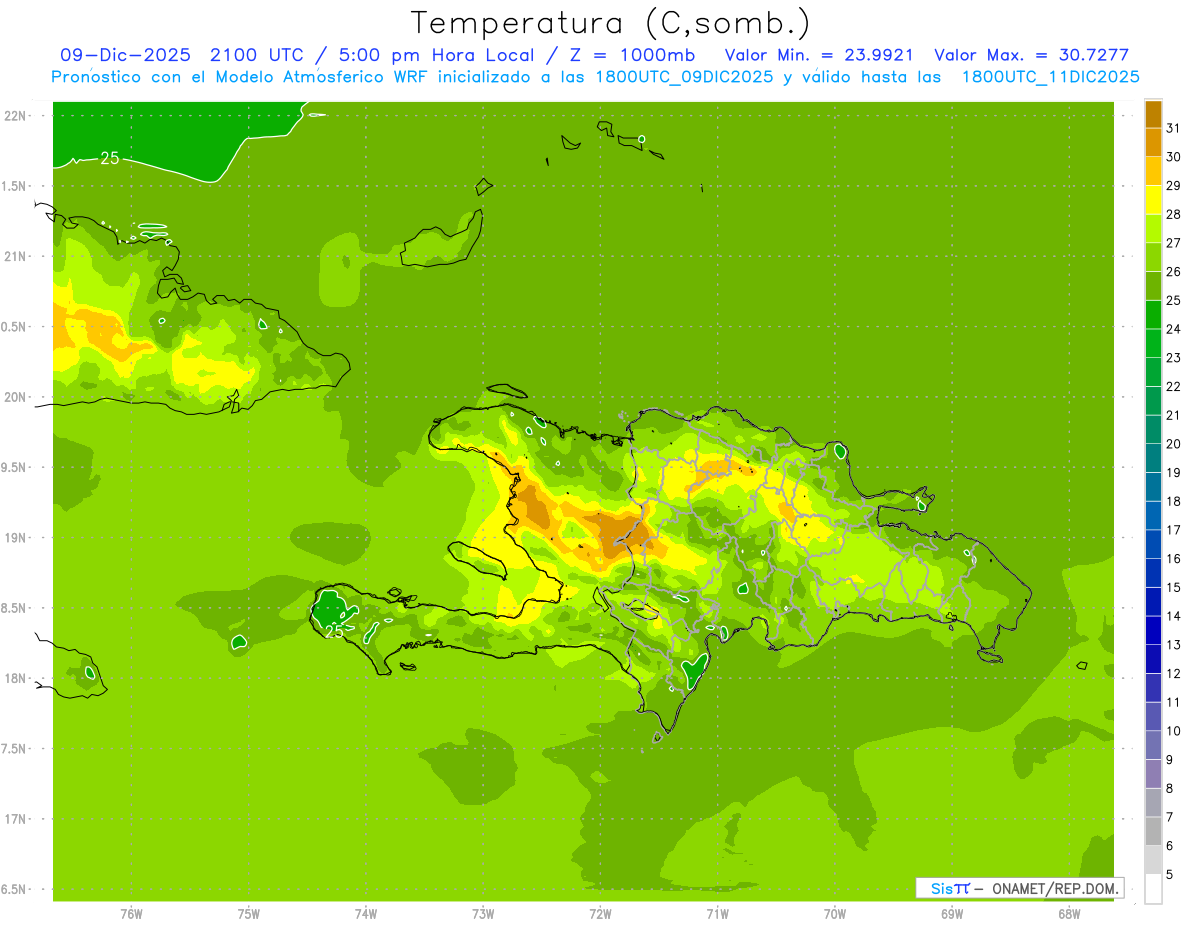1200x927 pixels.
Task: Click the '17' colorbar scale label
Action: (x=1174, y=530)
